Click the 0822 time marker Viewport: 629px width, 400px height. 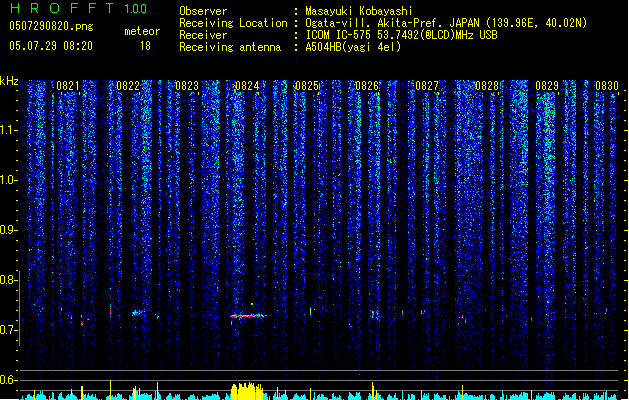coord(128,86)
